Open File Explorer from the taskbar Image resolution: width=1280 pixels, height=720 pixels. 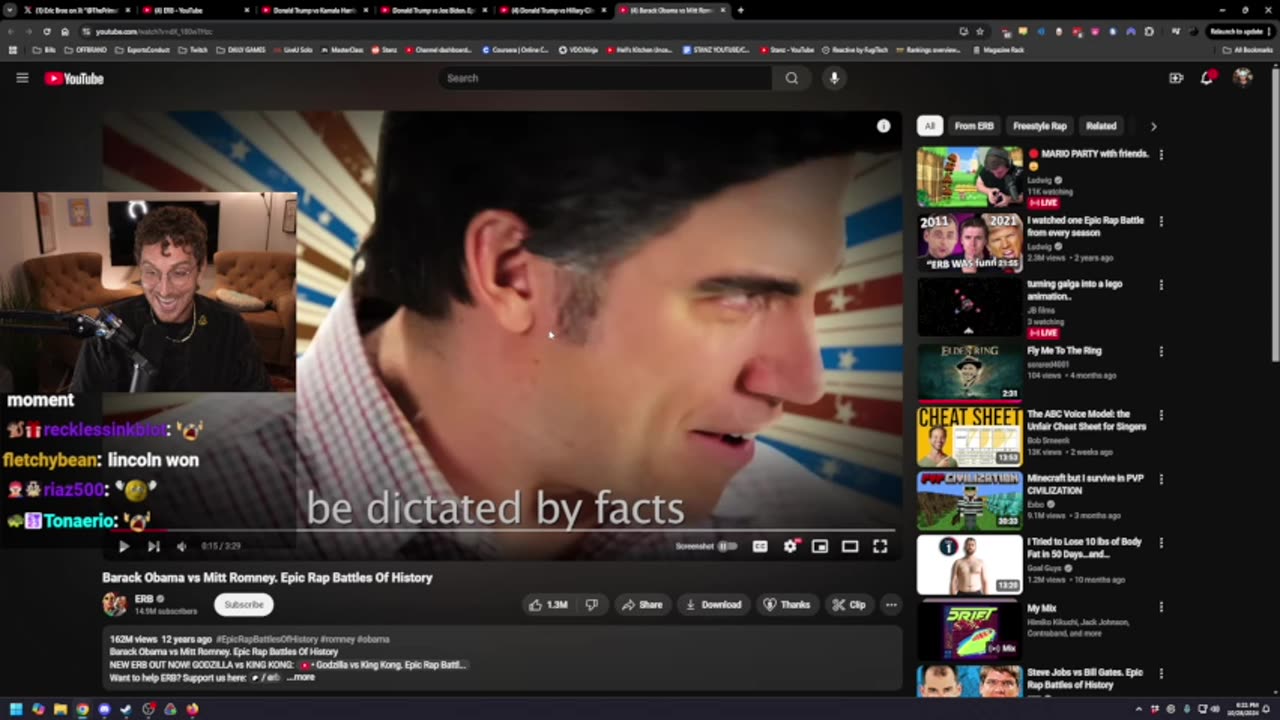click(x=60, y=709)
